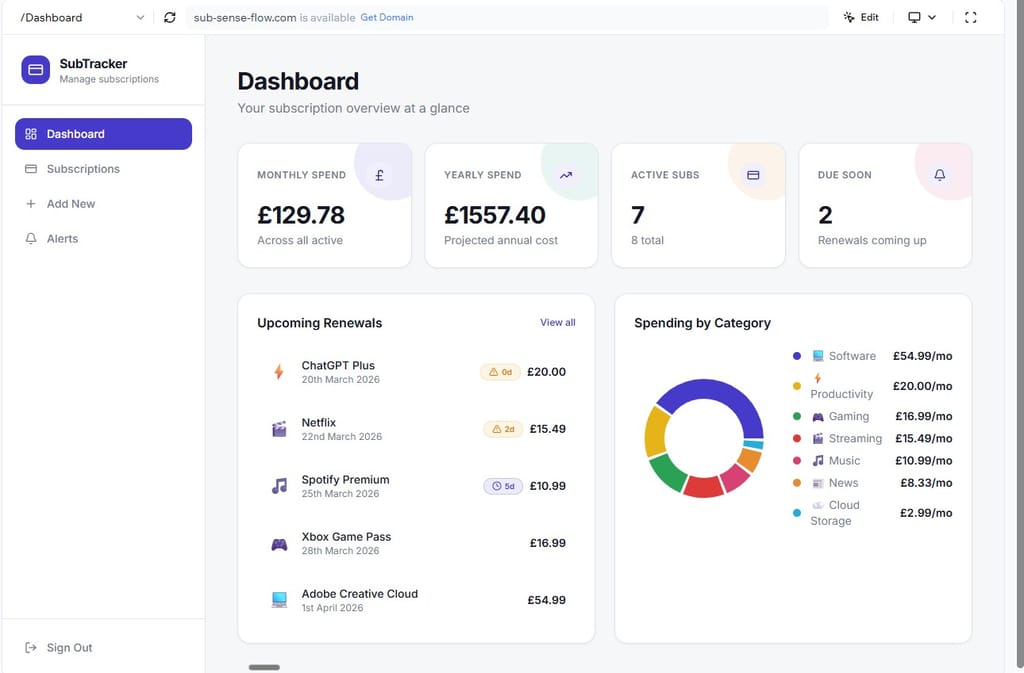Click the Get Domain link

(387, 17)
